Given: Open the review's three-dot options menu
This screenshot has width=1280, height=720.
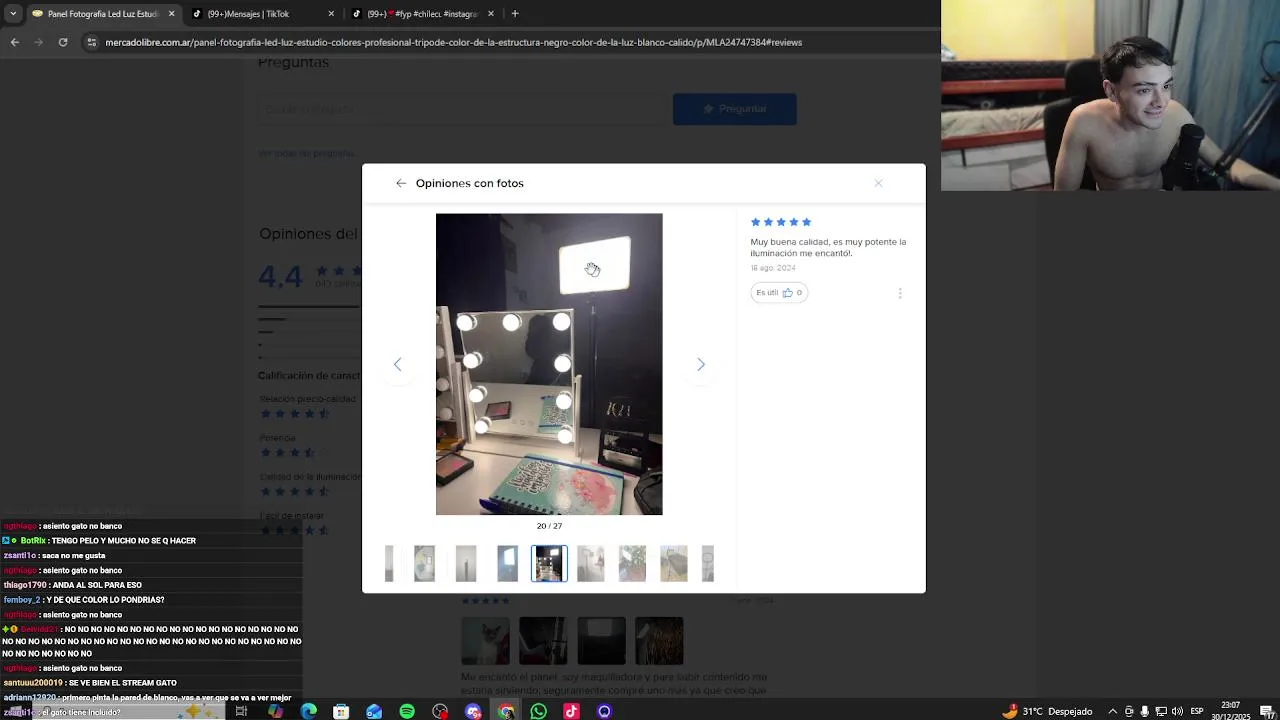Looking at the screenshot, I should point(900,293).
